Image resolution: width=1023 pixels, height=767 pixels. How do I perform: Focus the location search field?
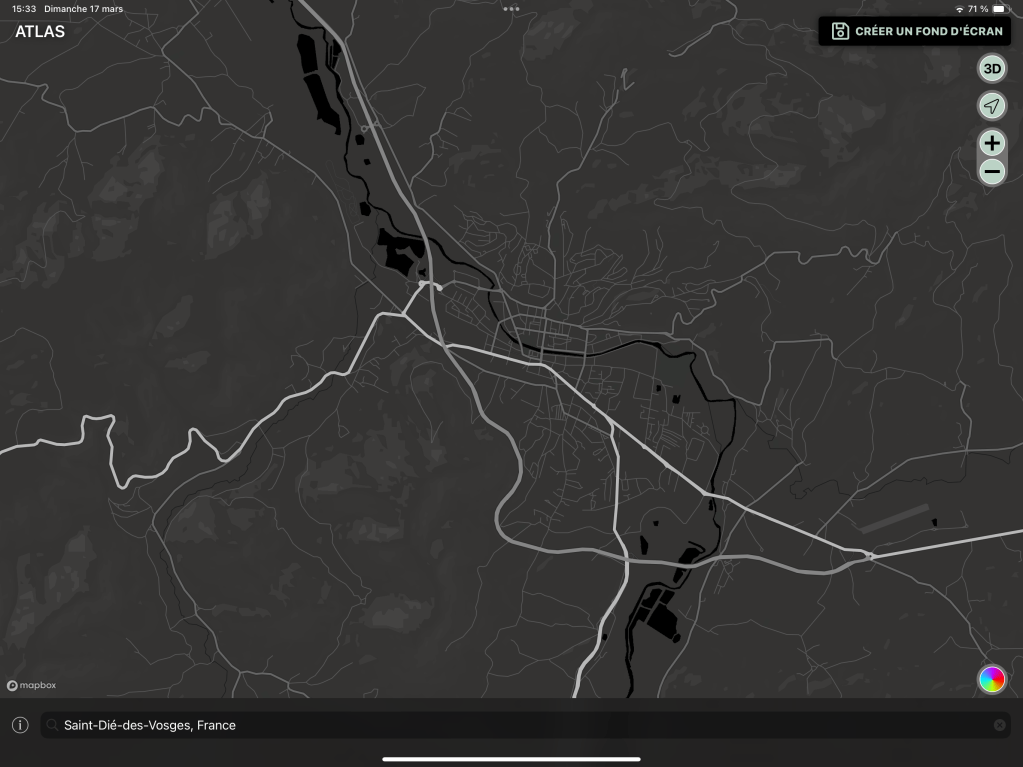pos(500,725)
